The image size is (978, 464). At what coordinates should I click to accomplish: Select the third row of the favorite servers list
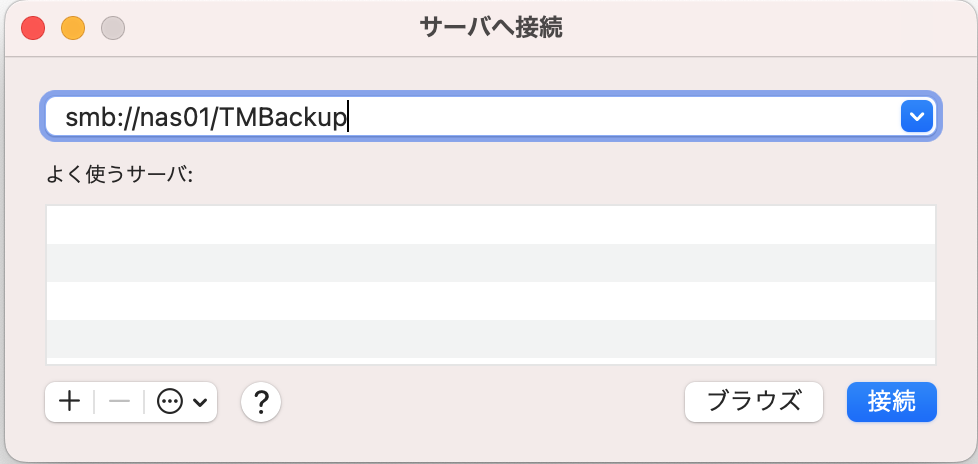coord(490,301)
